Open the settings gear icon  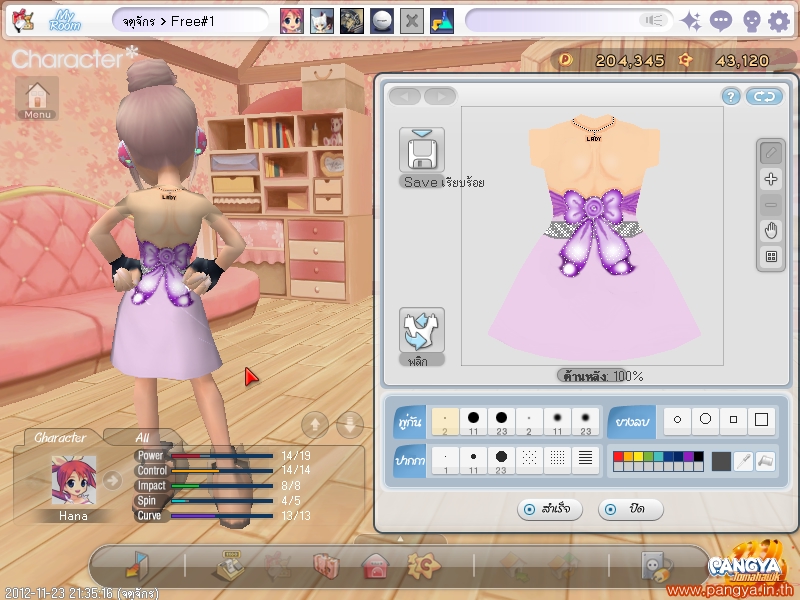(x=779, y=21)
